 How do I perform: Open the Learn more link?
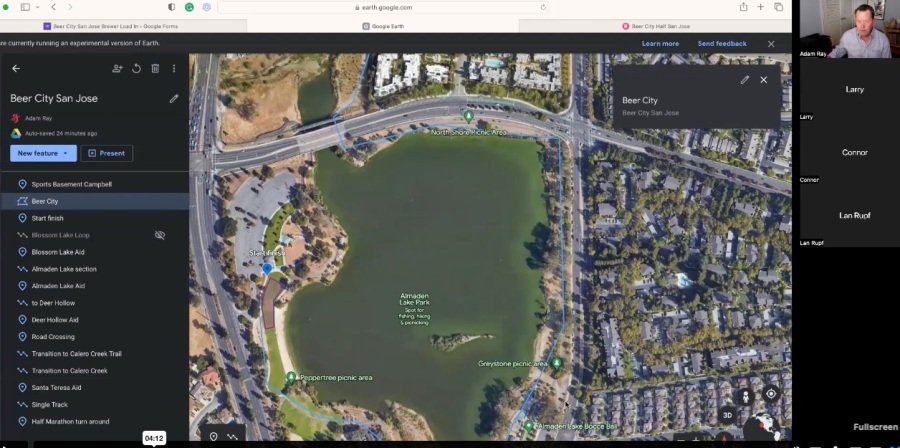click(660, 44)
